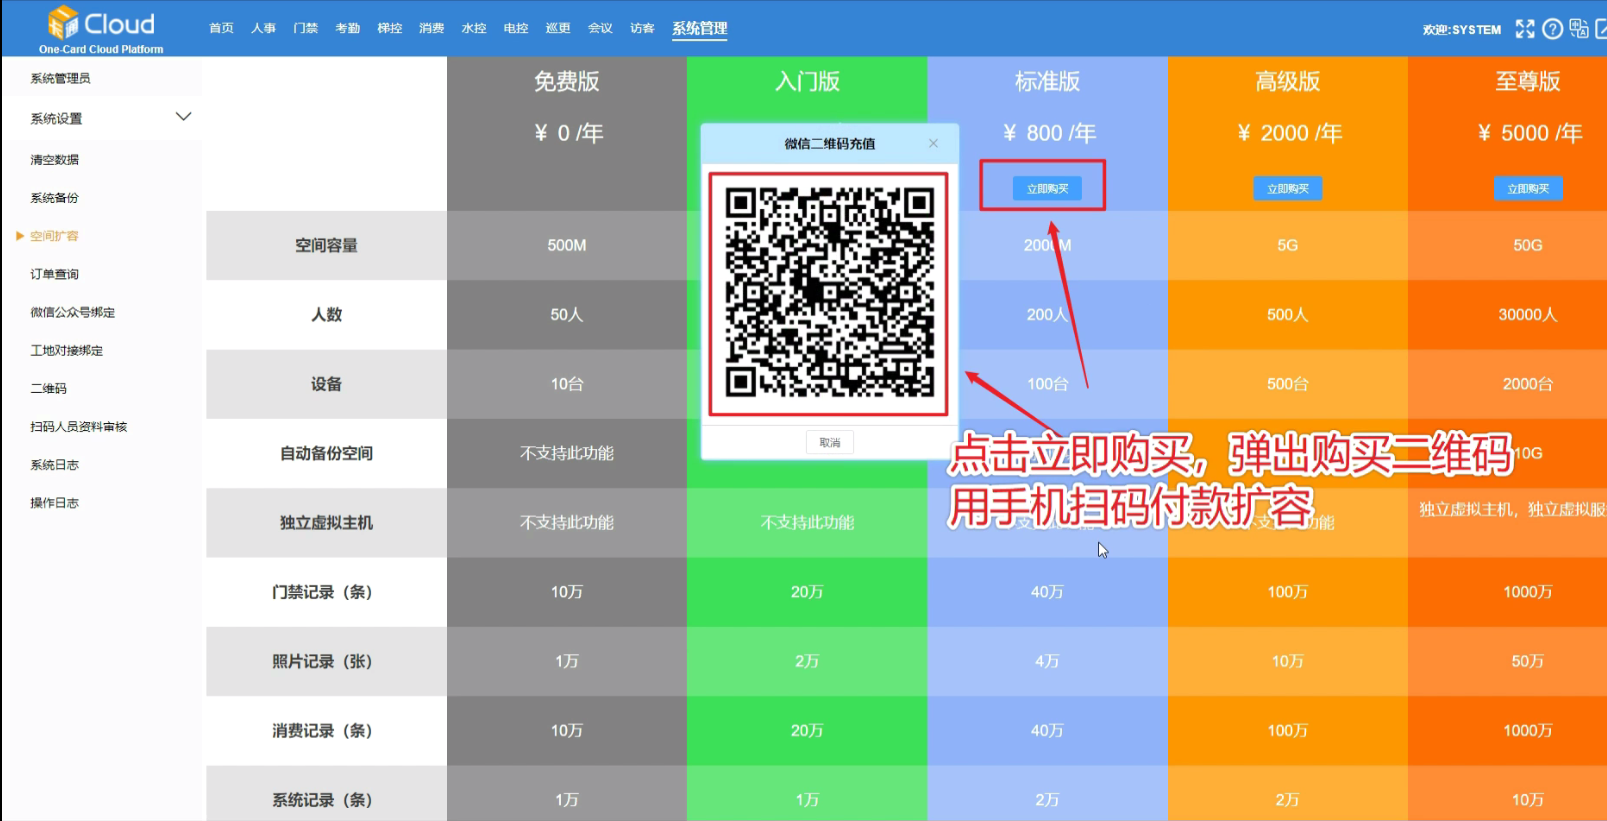The width and height of the screenshot is (1607, 821).
Task: Click the 欢迎:SYSTEM user label
Action: pos(1461,30)
